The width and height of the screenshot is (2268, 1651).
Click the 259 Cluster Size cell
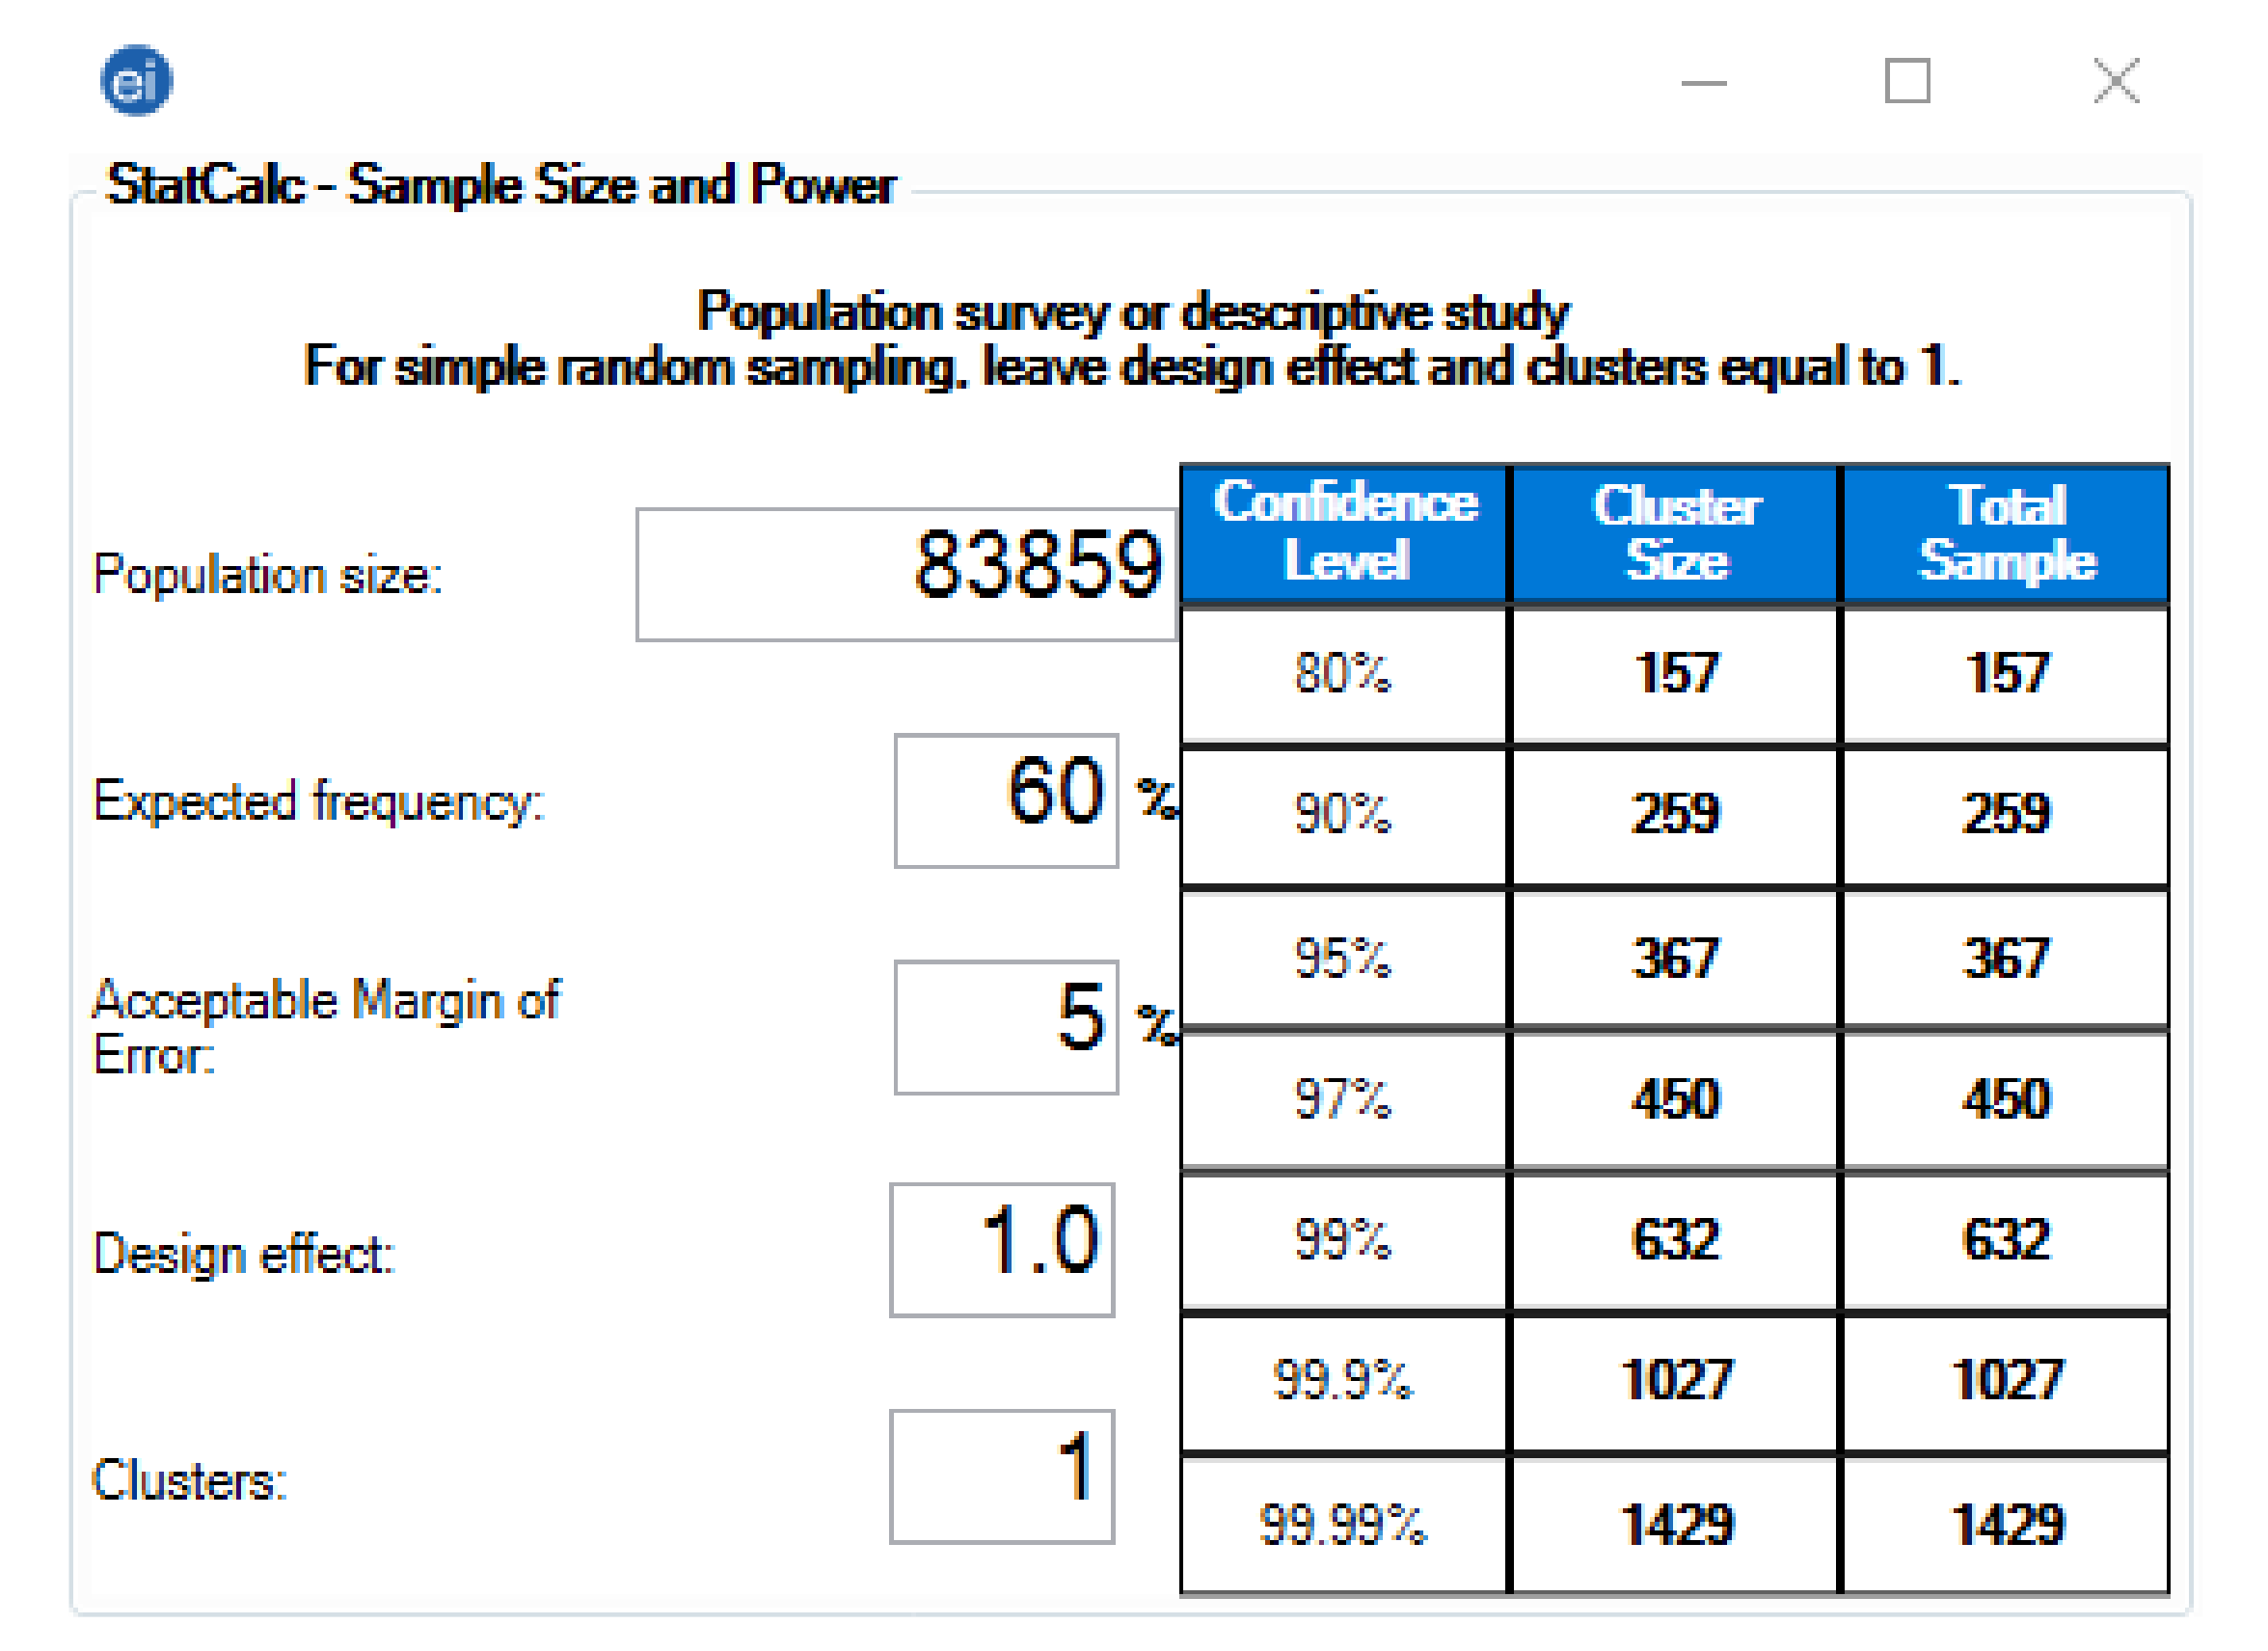1675,813
